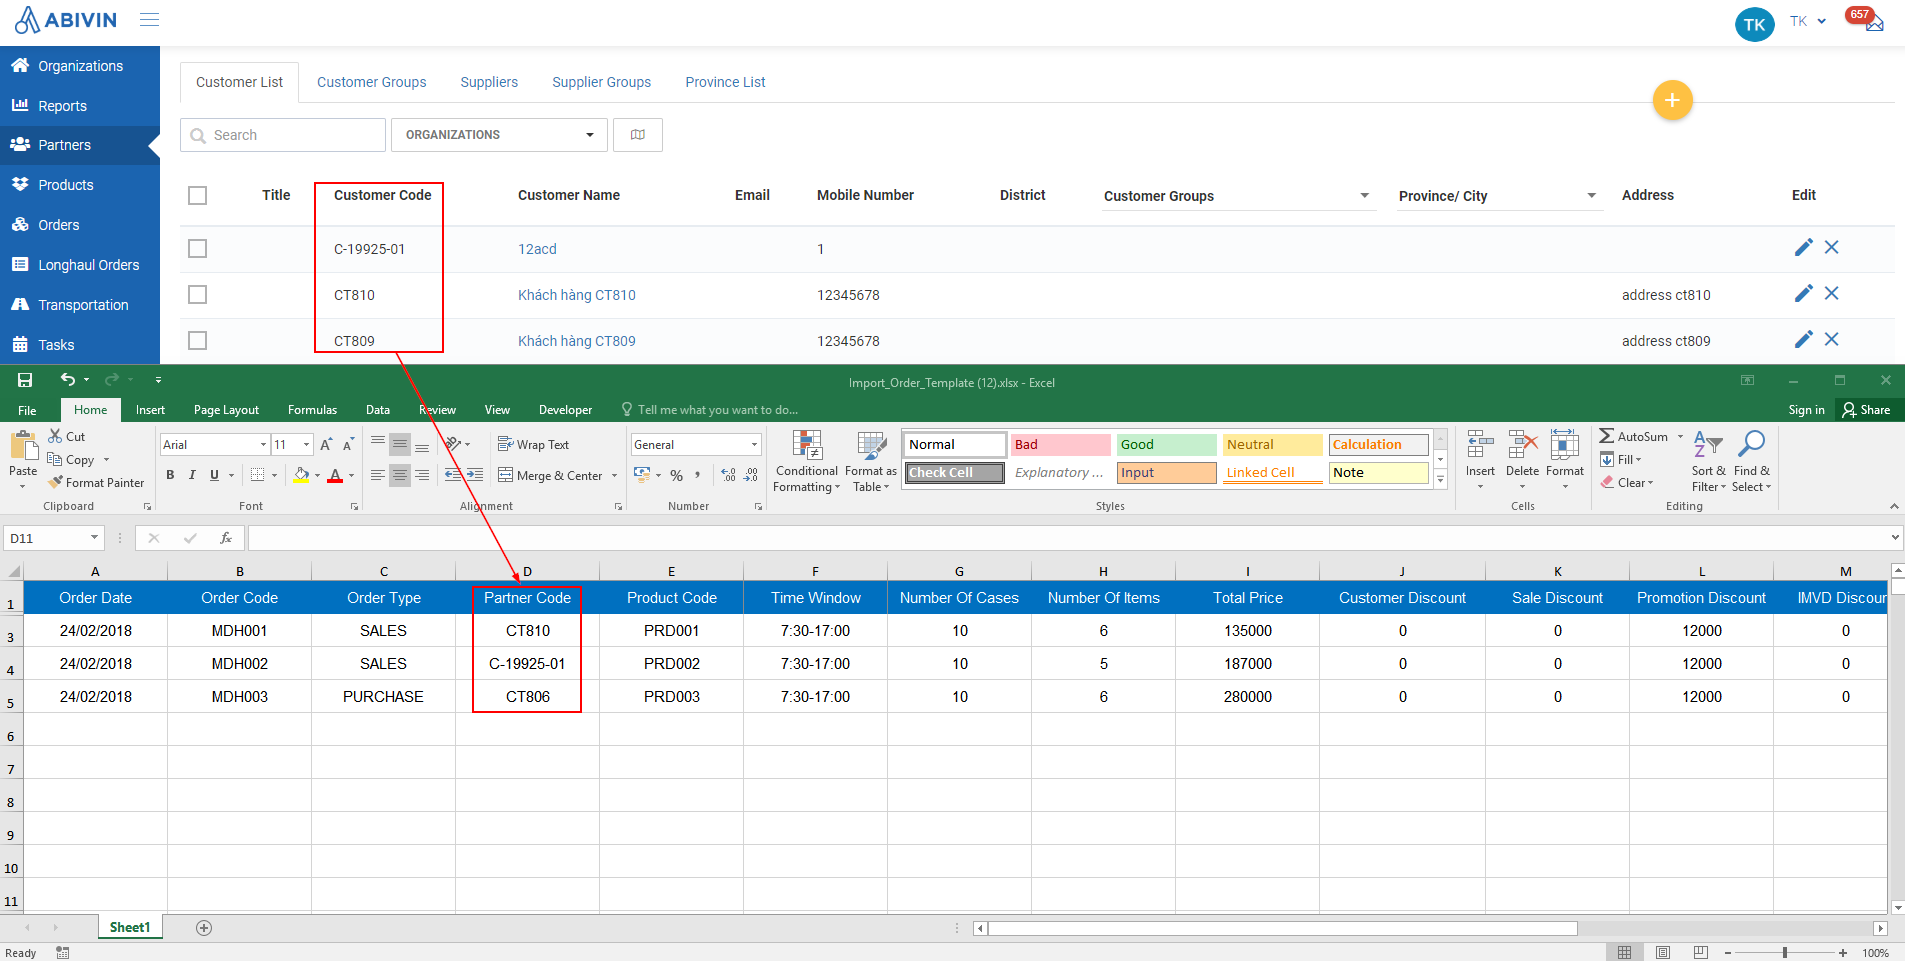This screenshot has height=961, width=1905.
Task: Click Increase Font Size icon
Action: pyautogui.click(x=326, y=445)
